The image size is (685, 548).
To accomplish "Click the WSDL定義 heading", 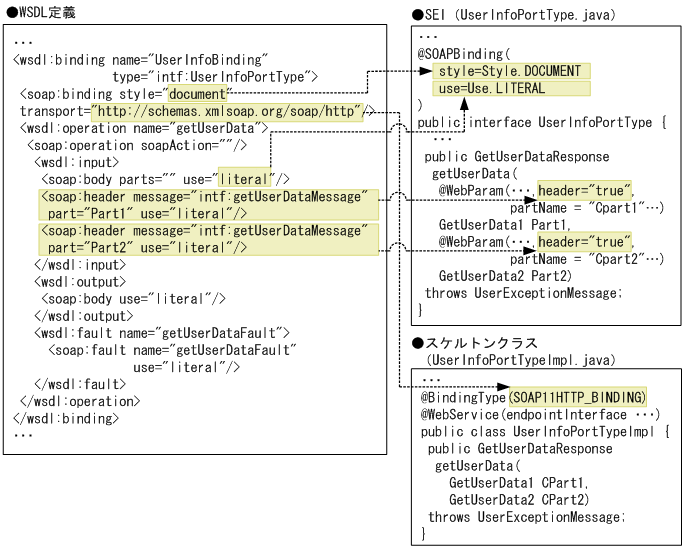I will (x=41, y=11).
